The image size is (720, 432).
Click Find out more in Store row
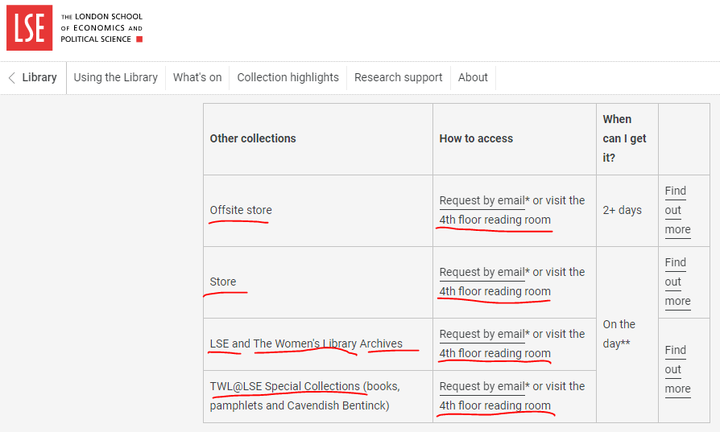[x=678, y=282]
